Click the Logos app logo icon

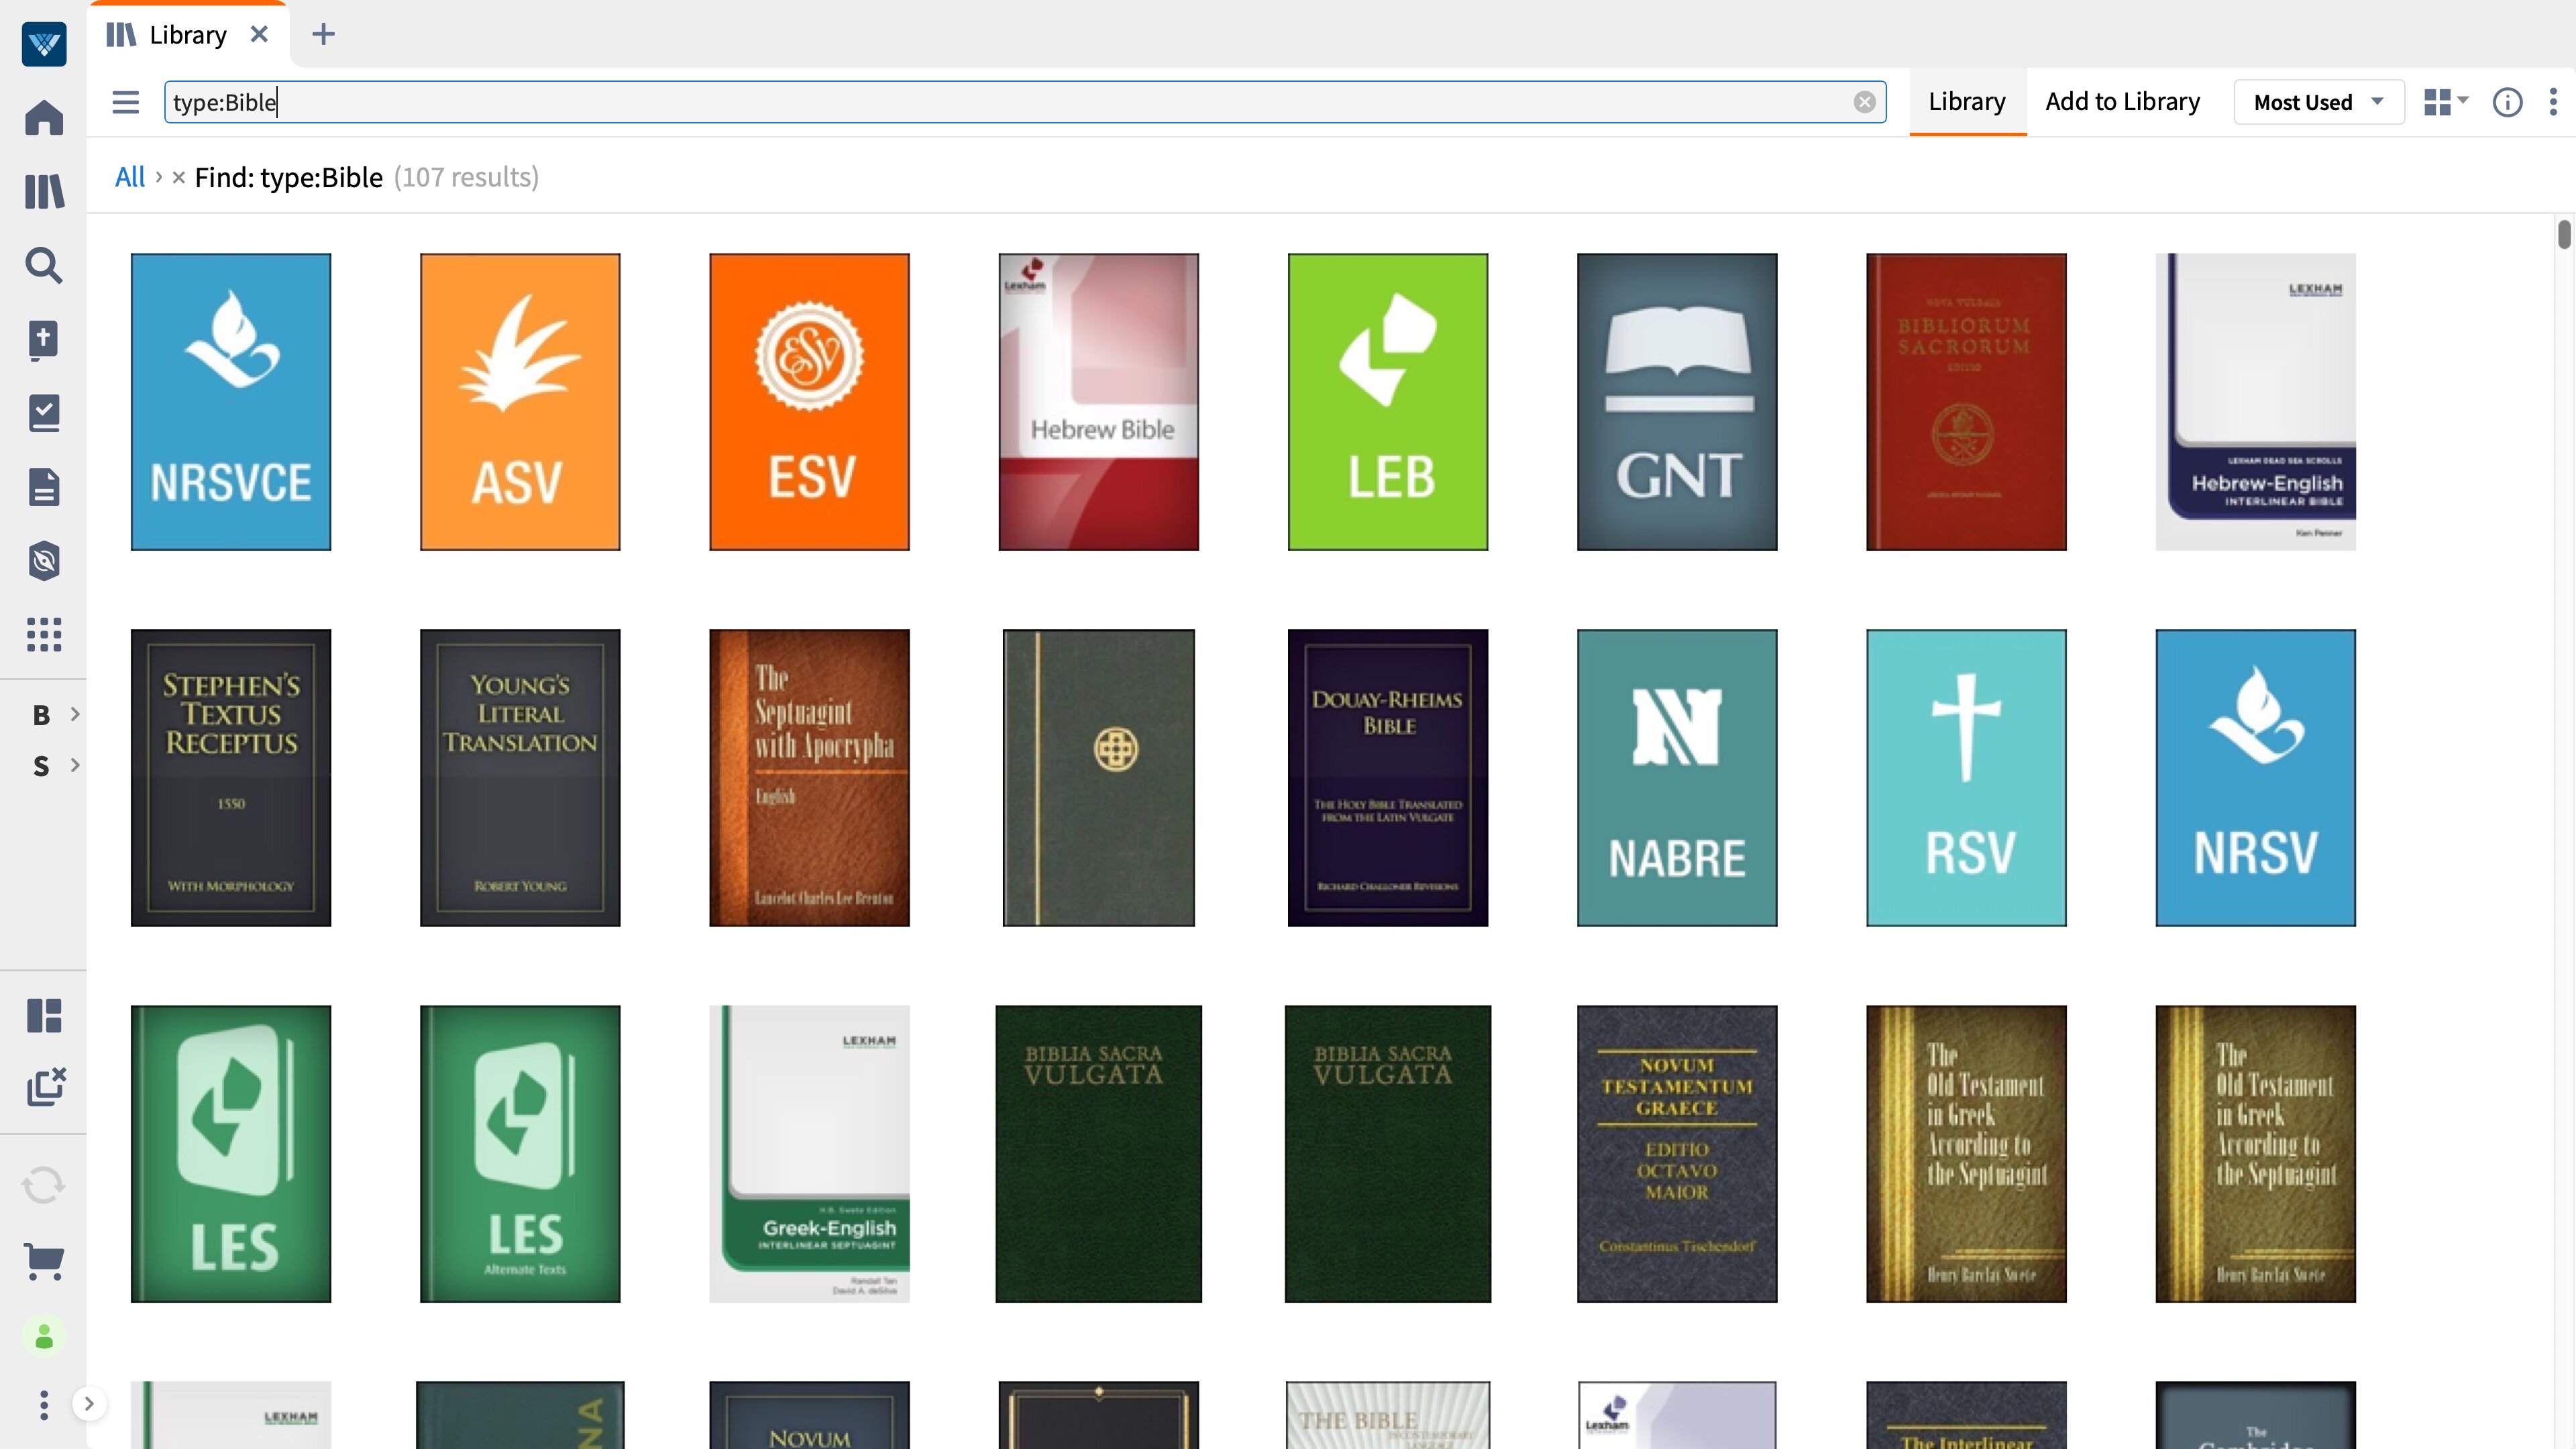coord(44,44)
